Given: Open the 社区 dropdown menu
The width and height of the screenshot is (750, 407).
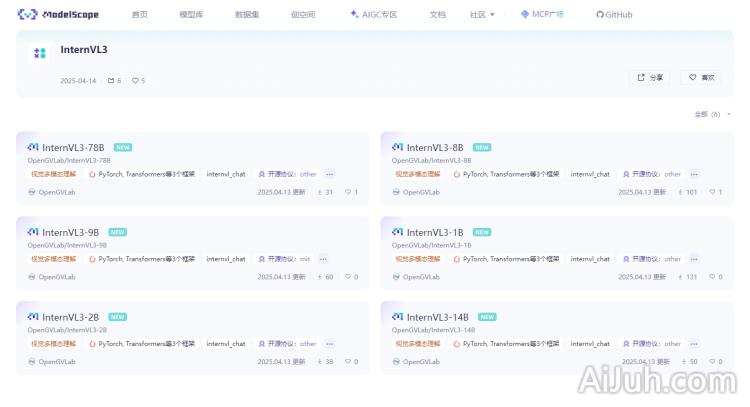Looking at the screenshot, I should 482,15.
